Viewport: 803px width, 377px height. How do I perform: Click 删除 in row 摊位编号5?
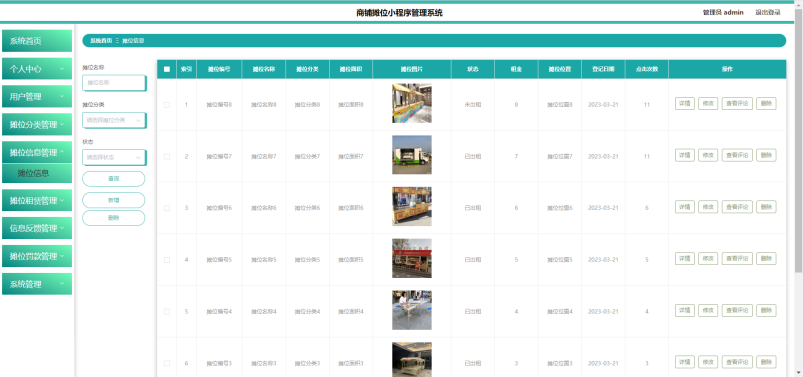click(766, 259)
